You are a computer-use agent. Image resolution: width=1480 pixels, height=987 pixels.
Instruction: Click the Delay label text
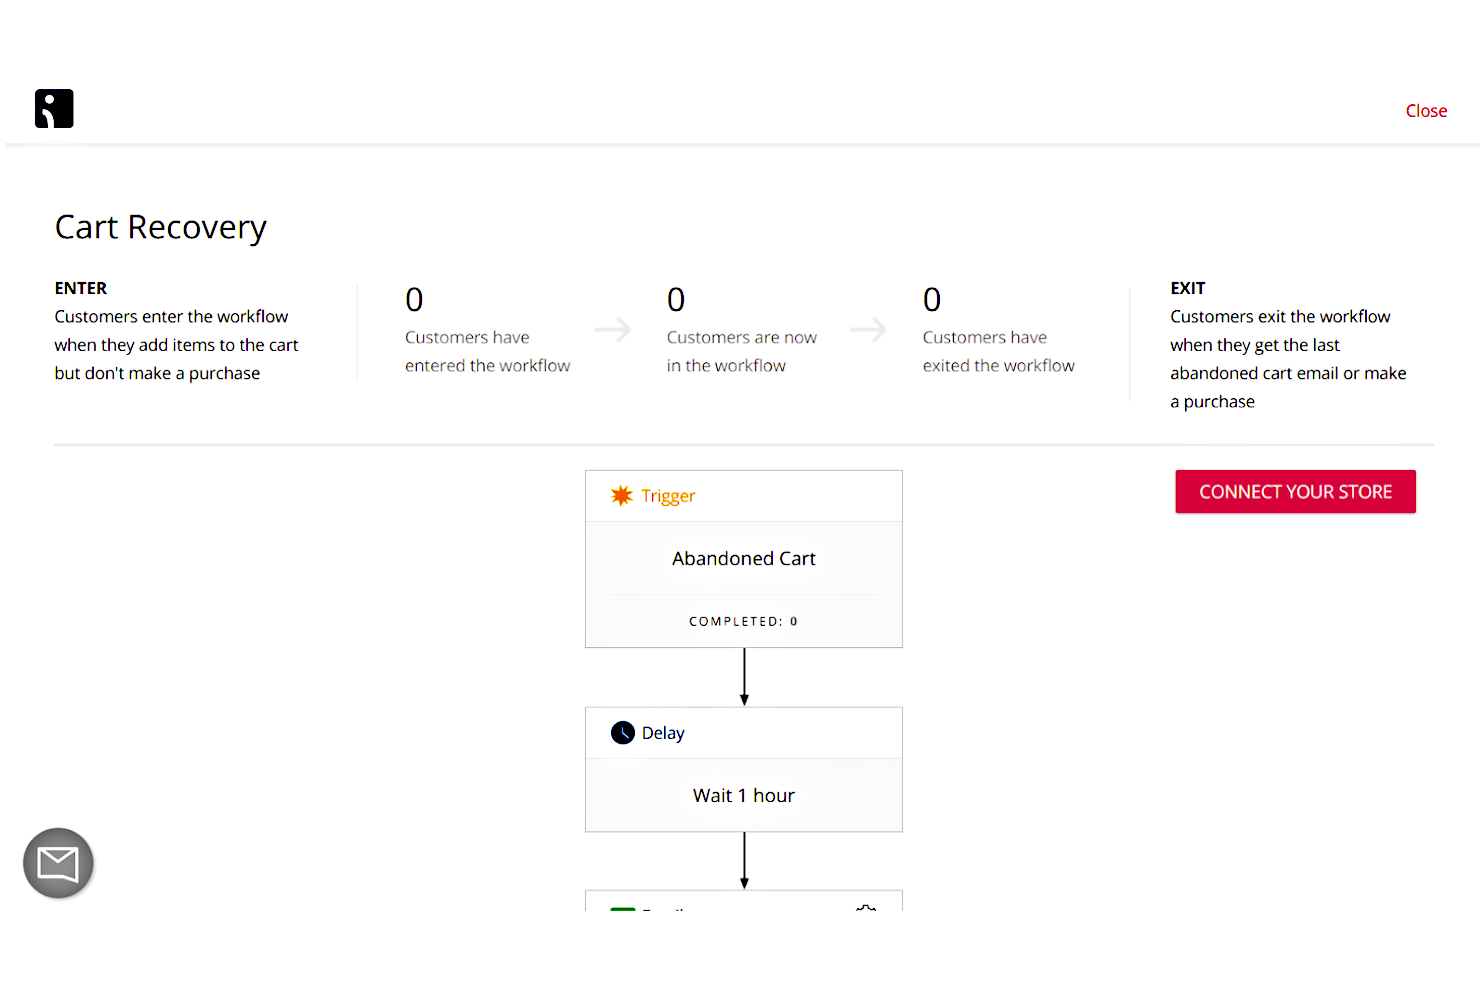click(663, 733)
